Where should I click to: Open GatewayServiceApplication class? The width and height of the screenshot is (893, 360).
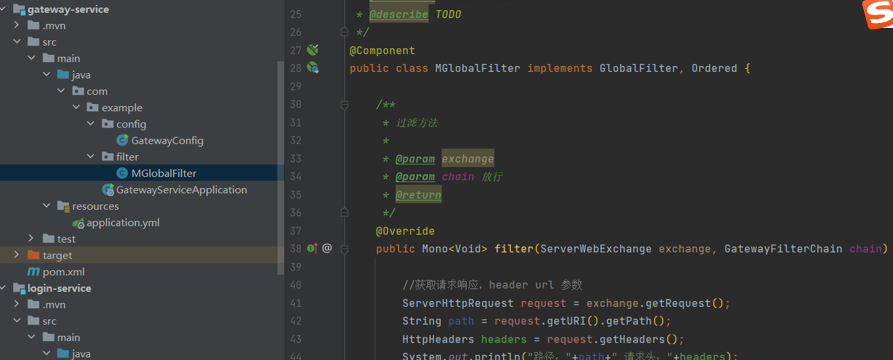click(182, 190)
